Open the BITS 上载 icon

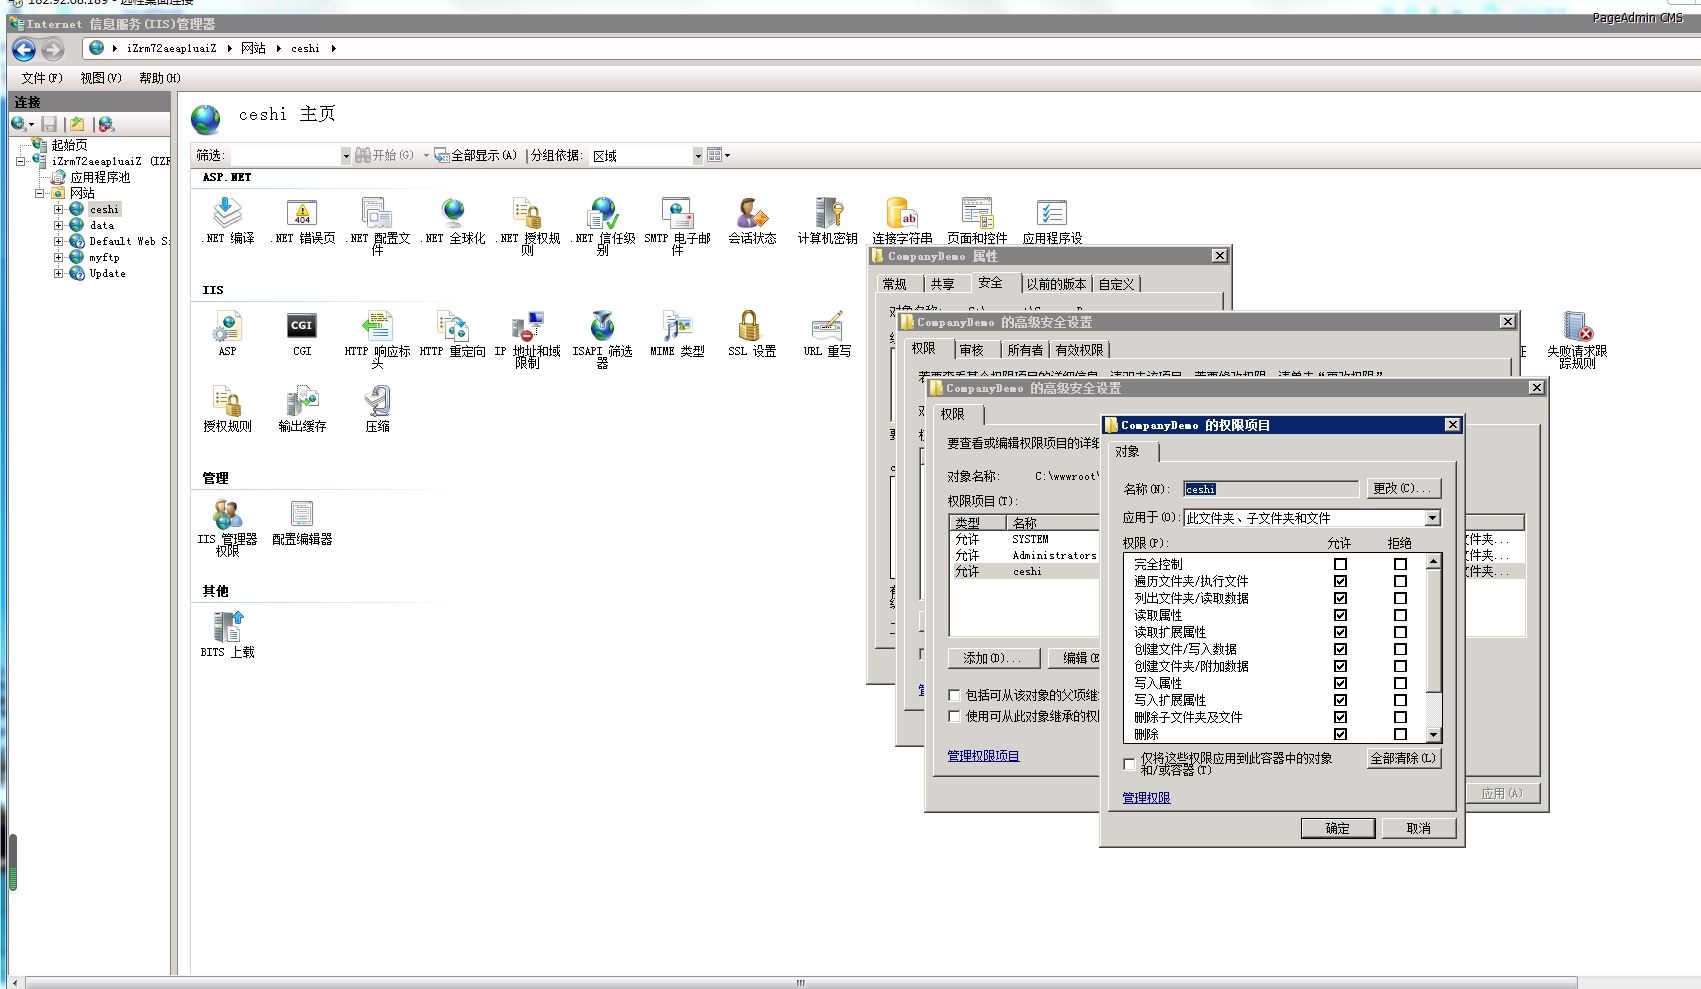point(228,627)
